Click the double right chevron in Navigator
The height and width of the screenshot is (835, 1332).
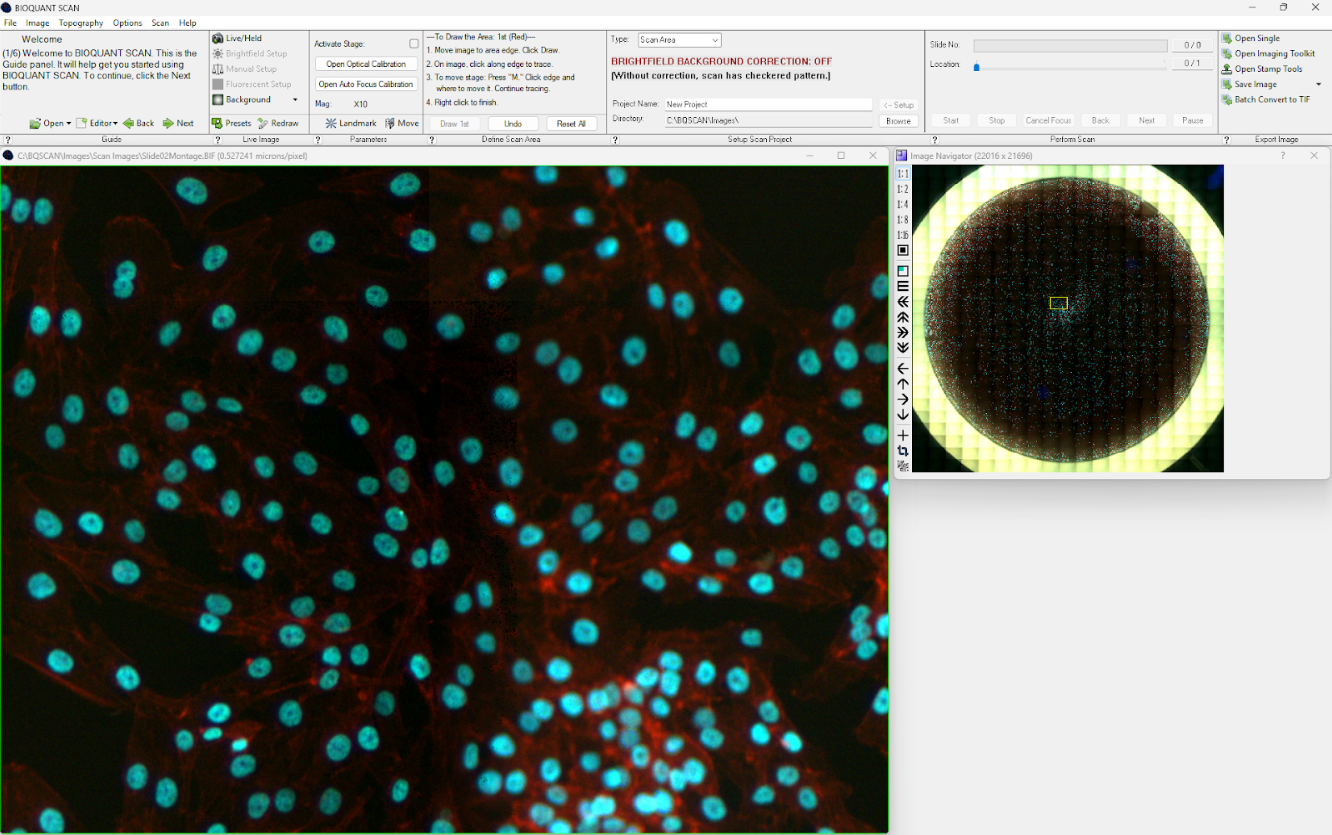point(902,332)
